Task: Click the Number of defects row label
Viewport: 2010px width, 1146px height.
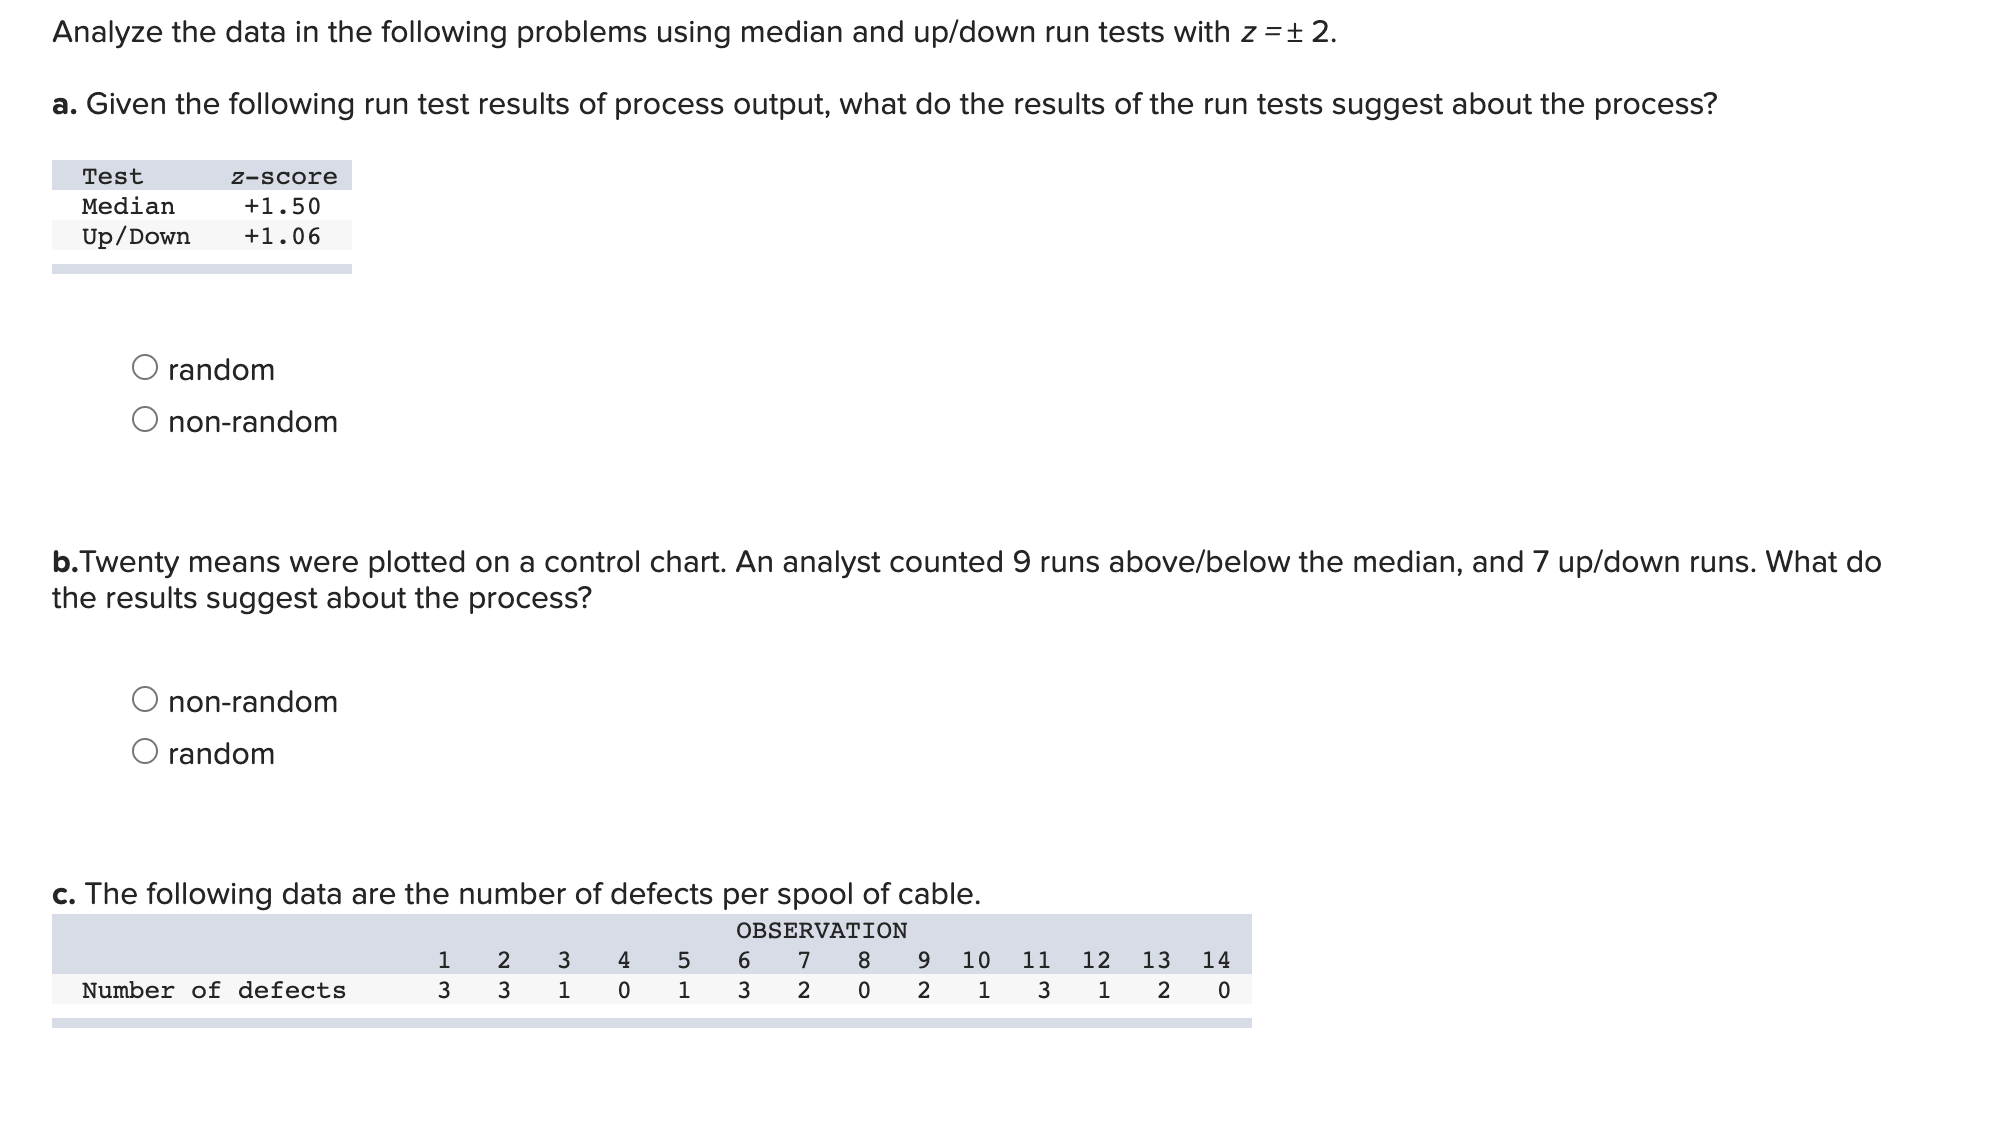Action: coord(213,991)
